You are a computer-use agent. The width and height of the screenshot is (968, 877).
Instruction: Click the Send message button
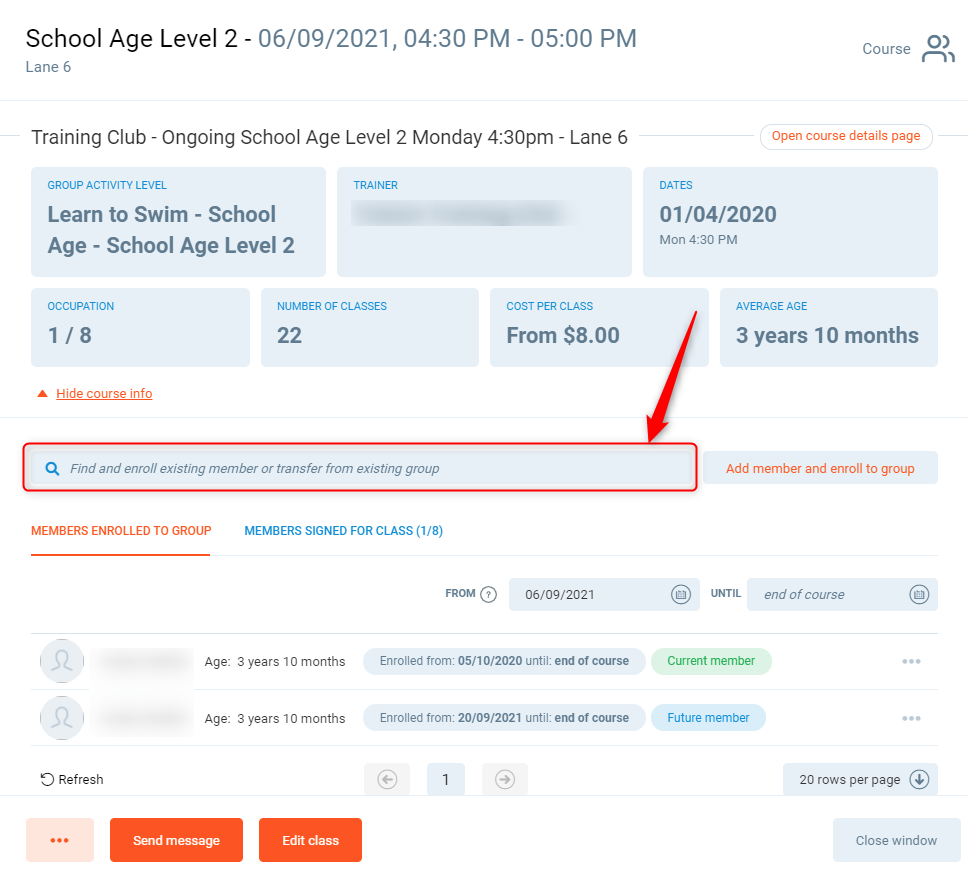[176, 840]
